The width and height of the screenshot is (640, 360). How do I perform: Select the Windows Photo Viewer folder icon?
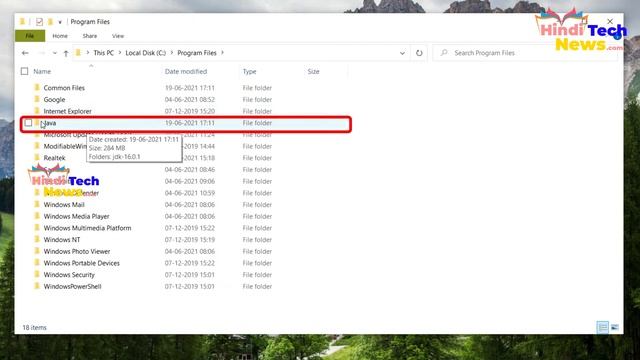pos(37,251)
